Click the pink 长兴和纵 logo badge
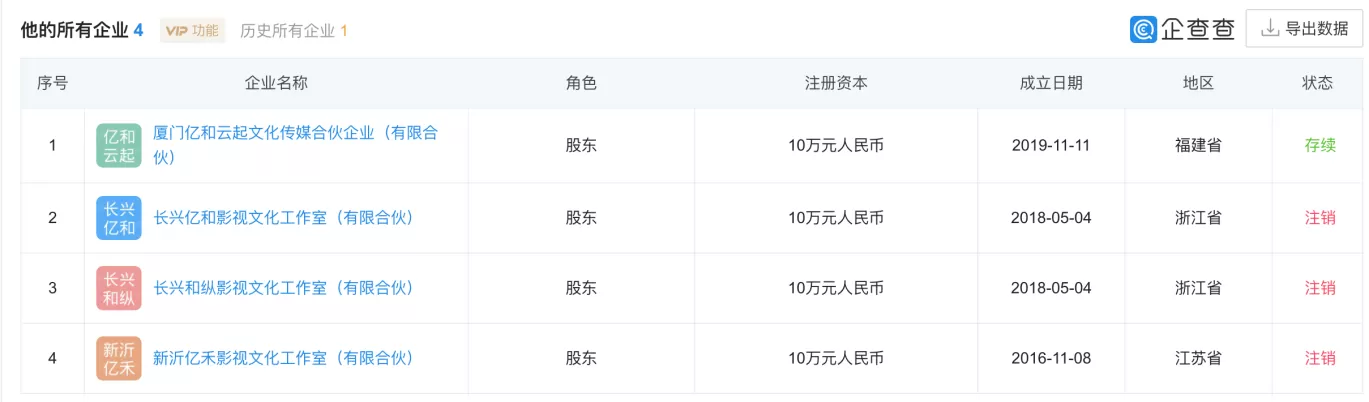Image resolution: width=1369 pixels, height=402 pixels. click(119, 288)
